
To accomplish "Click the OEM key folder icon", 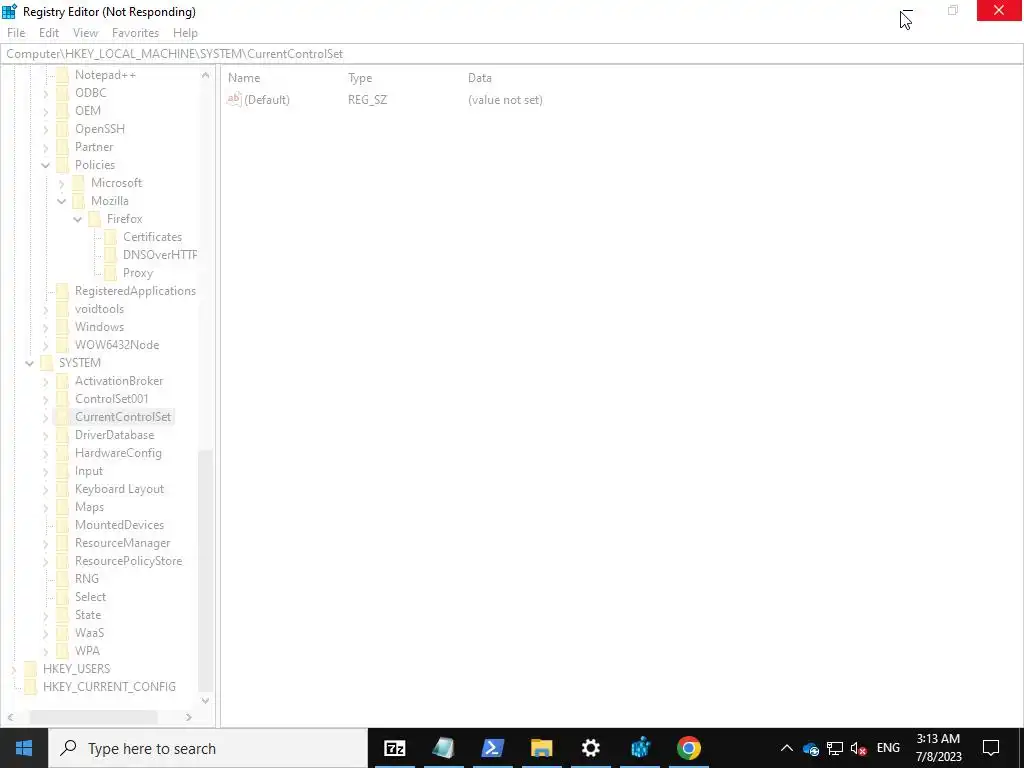I will tap(63, 111).
